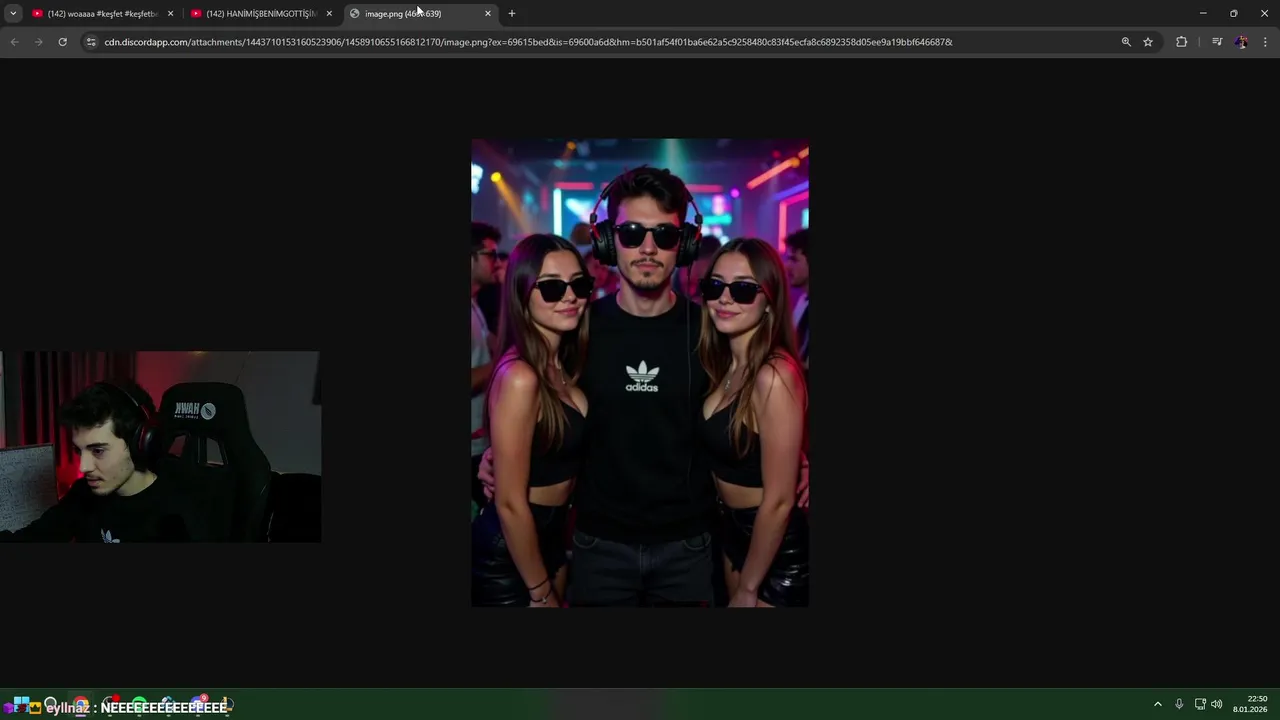This screenshot has height=720, width=1280.
Task: View site information icon in address bar
Action: click(x=91, y=42)
